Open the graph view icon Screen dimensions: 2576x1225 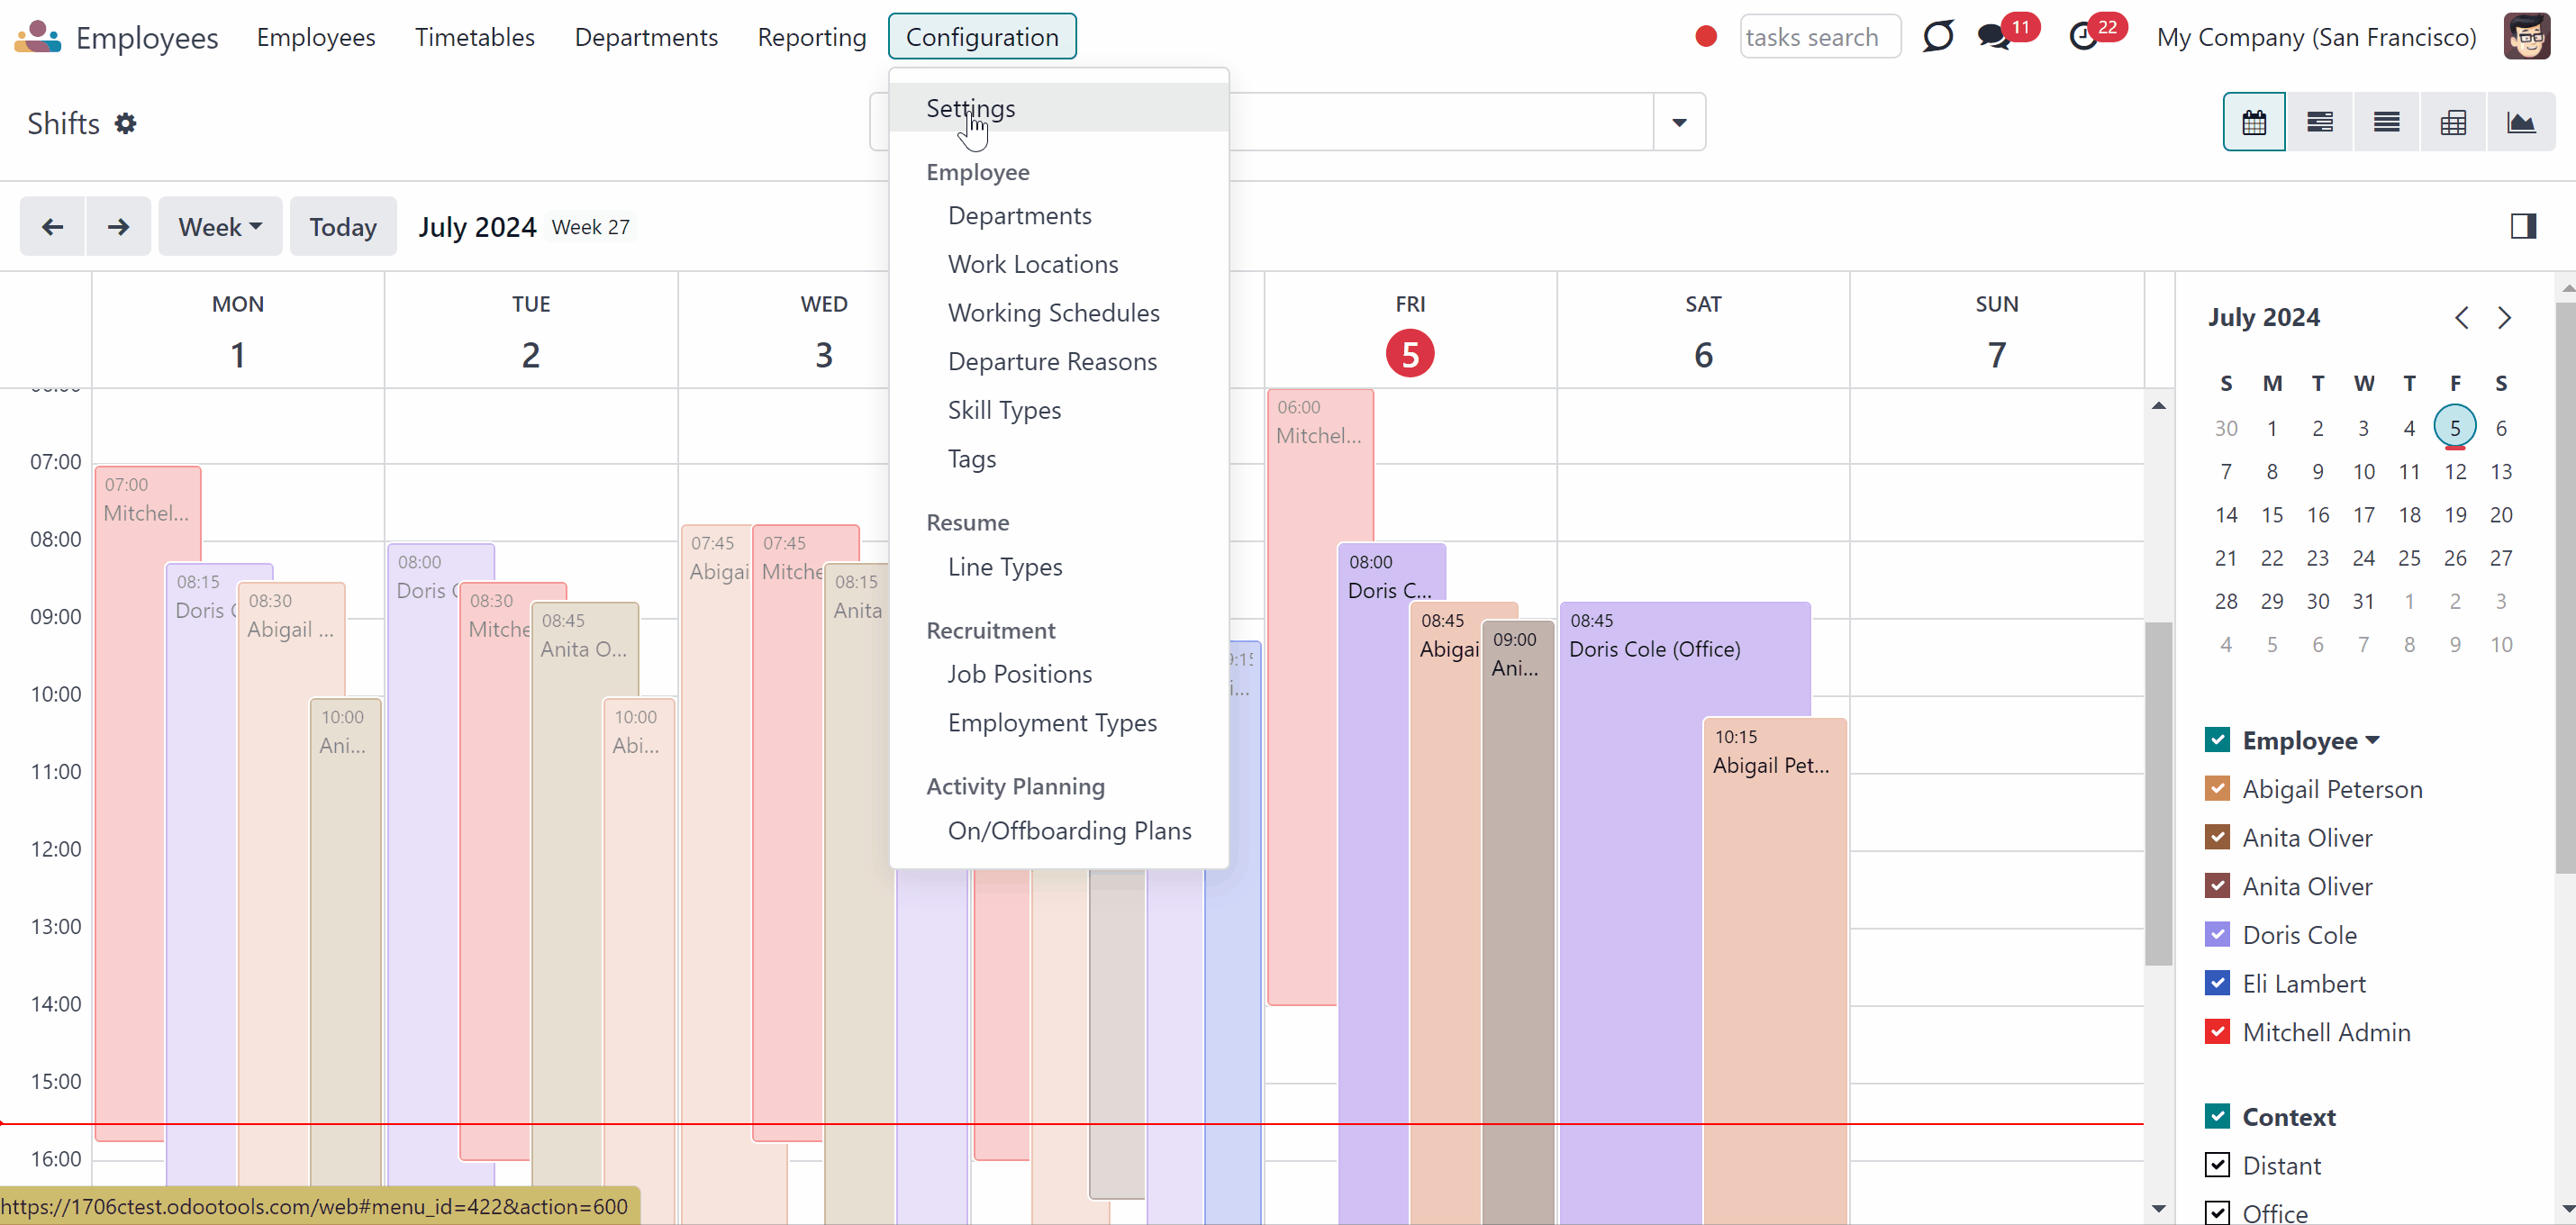pos(2520,122)
